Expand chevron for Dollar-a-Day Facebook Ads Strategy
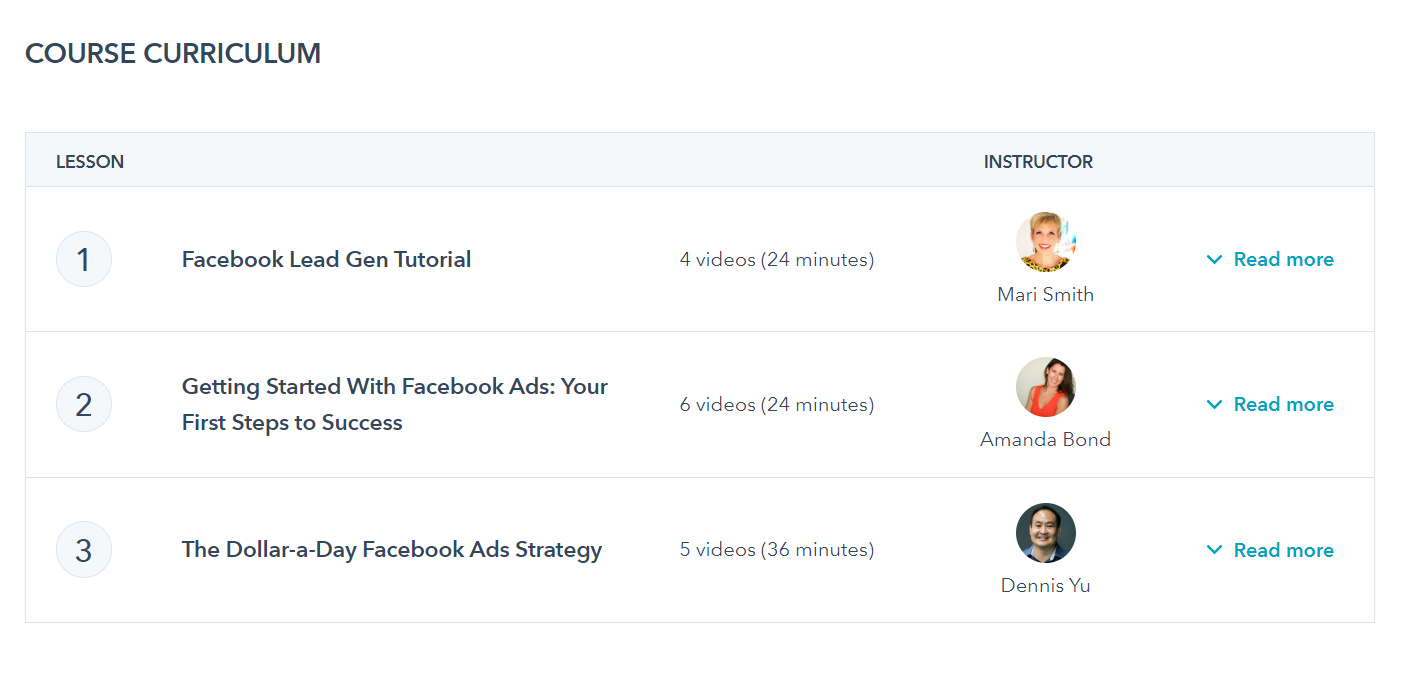1422x690 pixels. pos(1214,550)
